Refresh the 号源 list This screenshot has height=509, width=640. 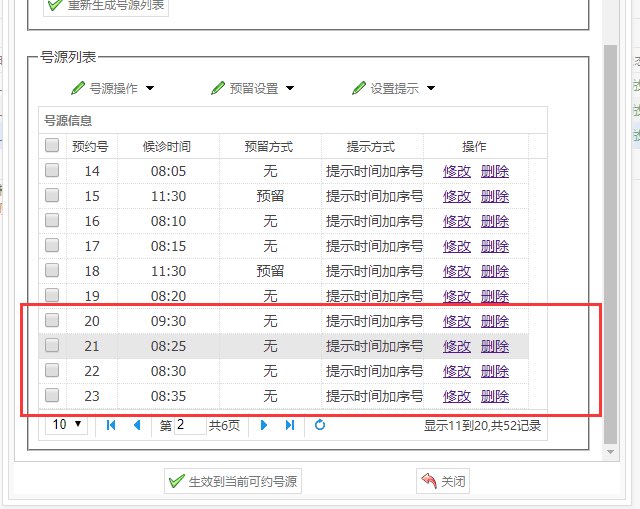coord(320,425)
